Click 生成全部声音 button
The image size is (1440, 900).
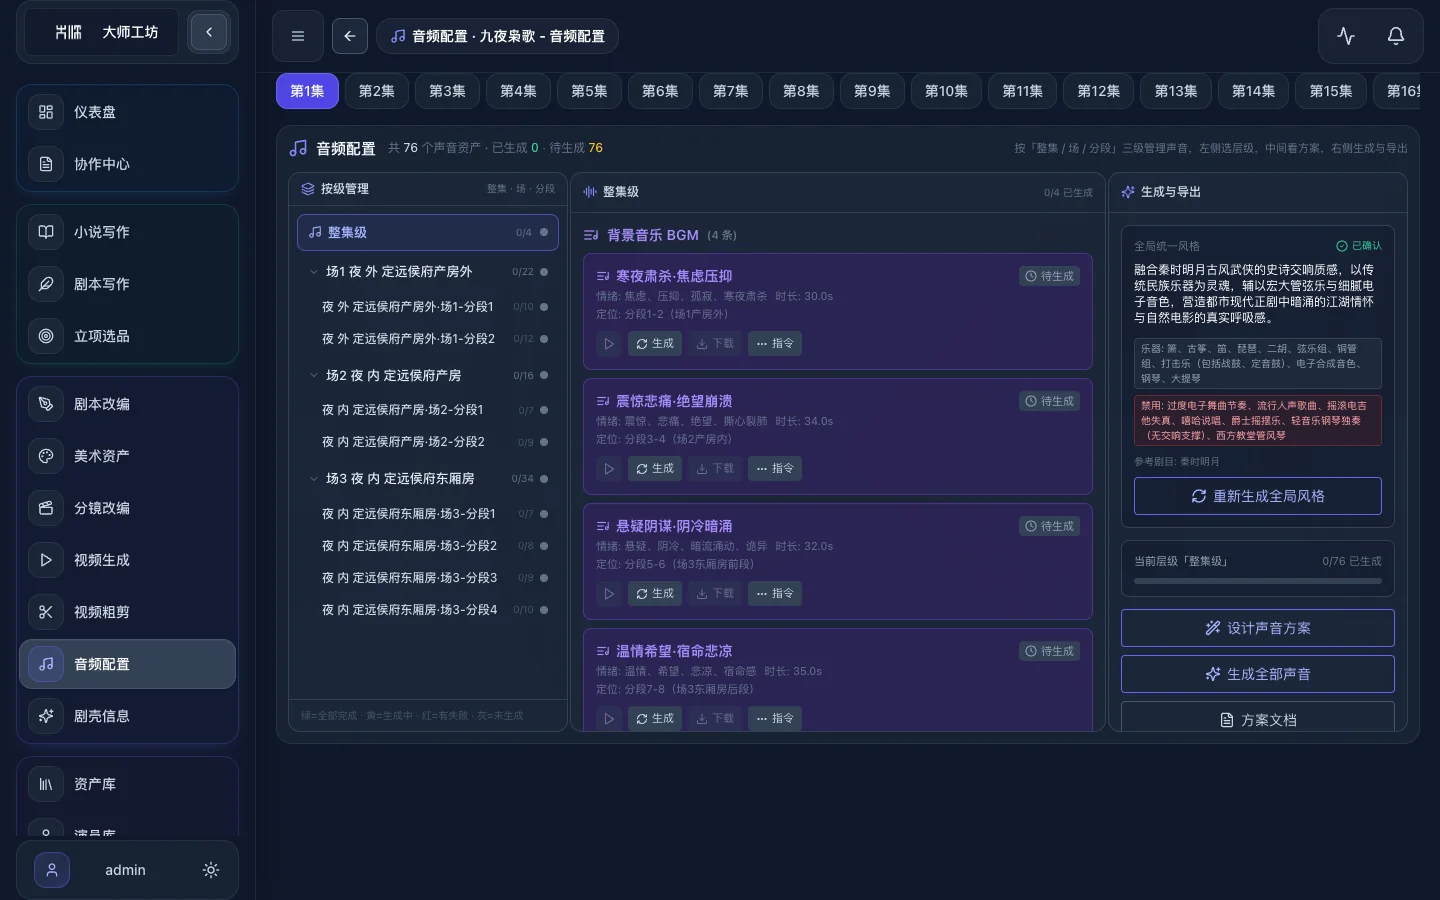[x=1258, y=674]
